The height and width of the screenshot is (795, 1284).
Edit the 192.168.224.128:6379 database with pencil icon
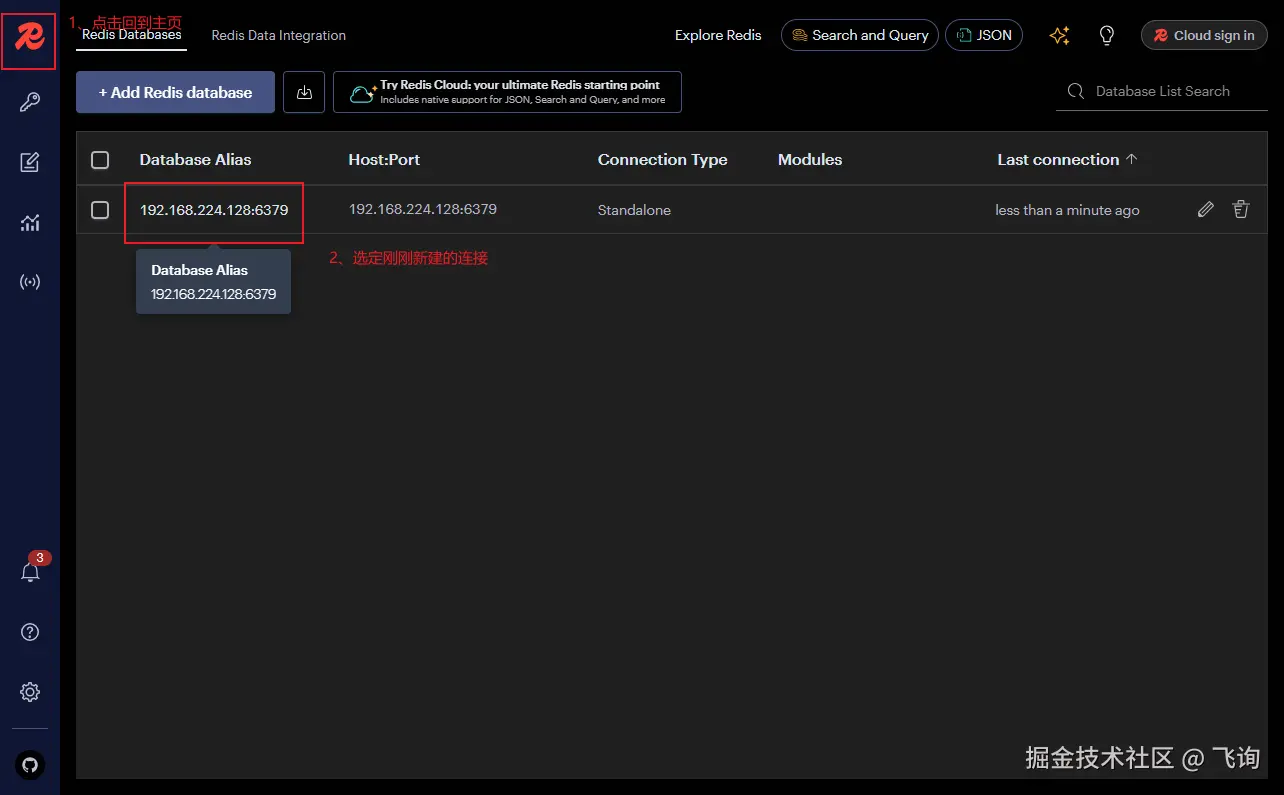(x=1206, y=209)
